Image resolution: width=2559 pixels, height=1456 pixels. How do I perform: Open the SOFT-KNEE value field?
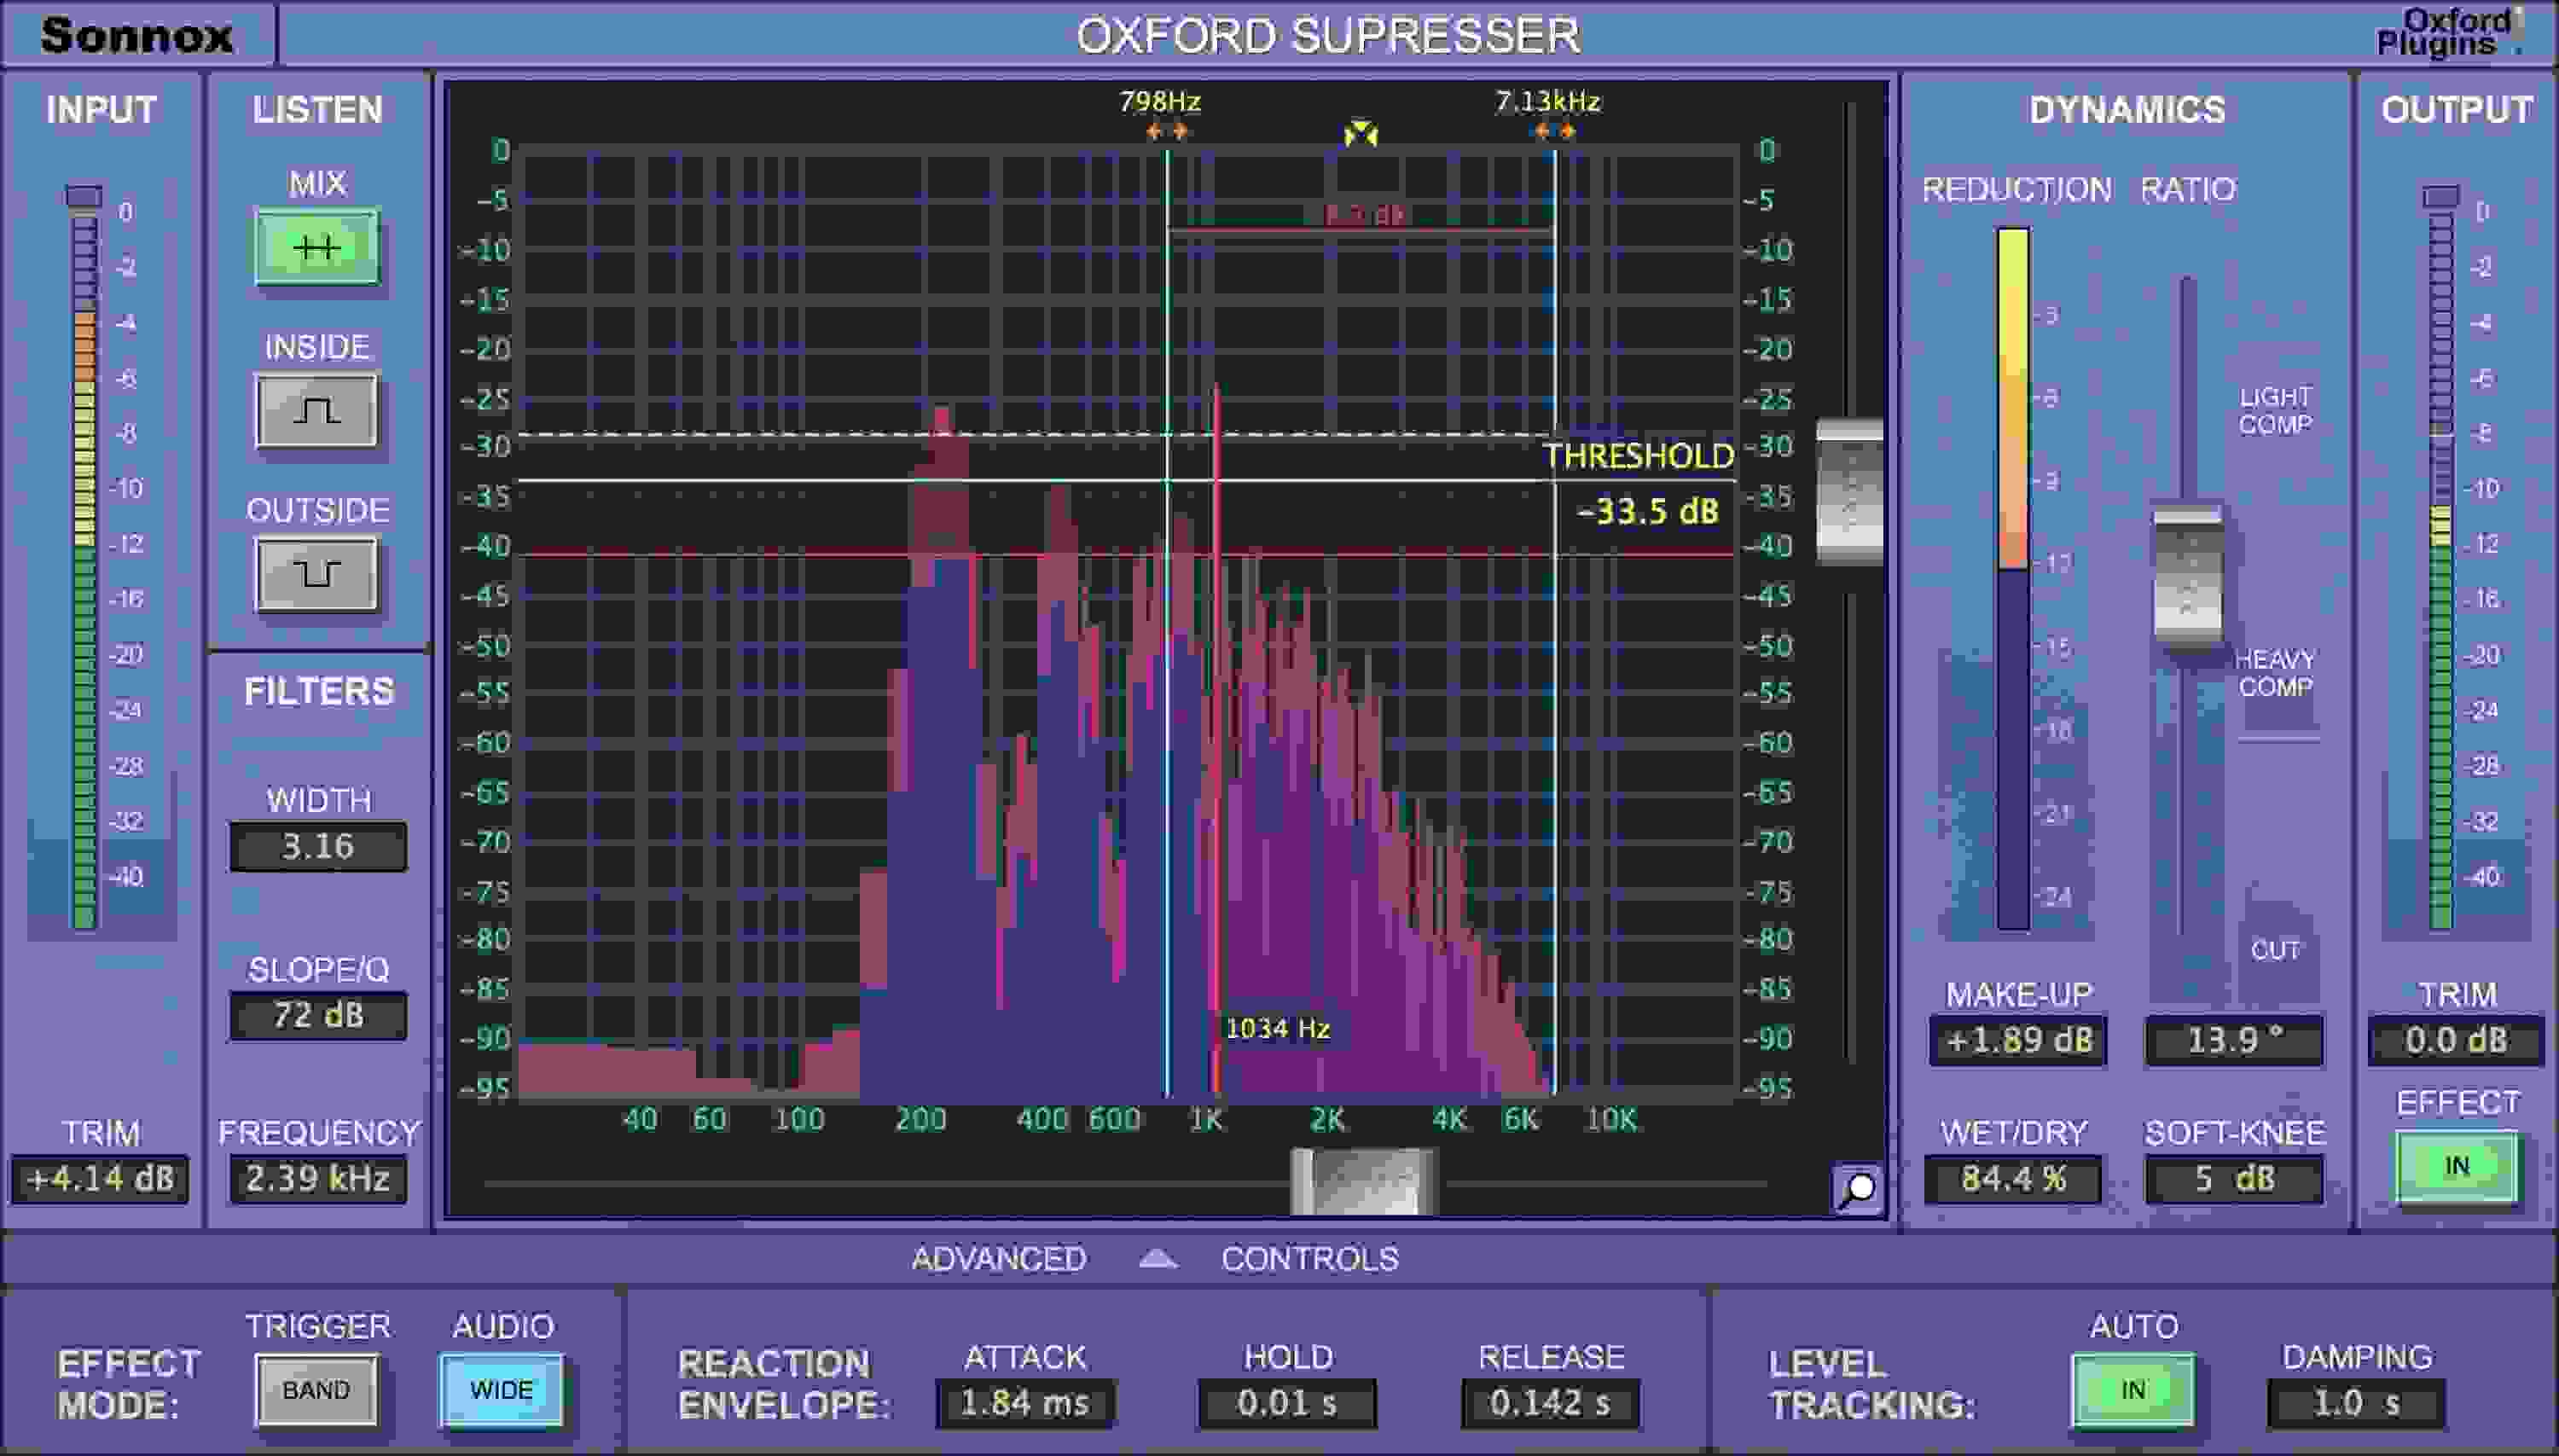click(x=2233, y=1181)
